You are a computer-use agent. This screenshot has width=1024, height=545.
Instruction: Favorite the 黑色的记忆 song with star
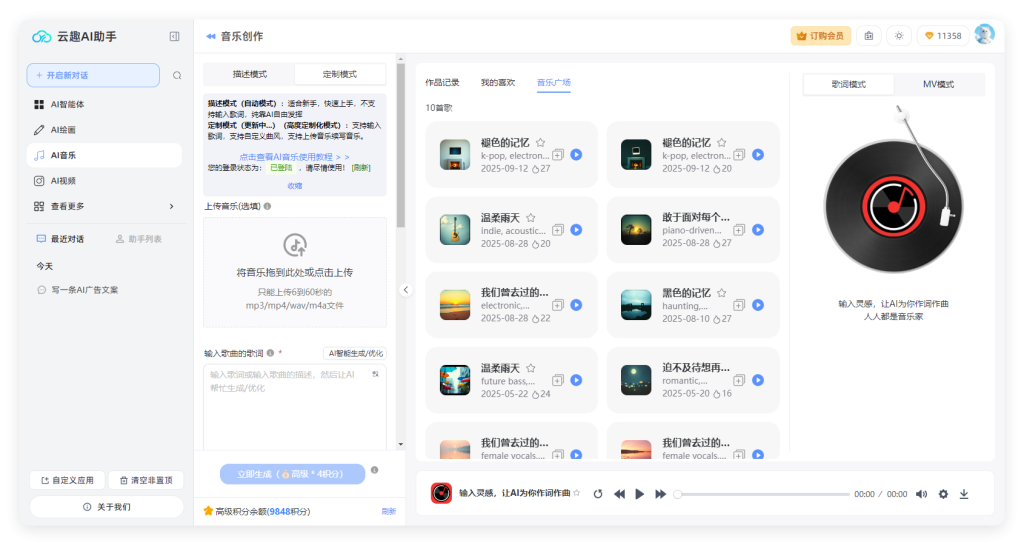tap(721, 293)
